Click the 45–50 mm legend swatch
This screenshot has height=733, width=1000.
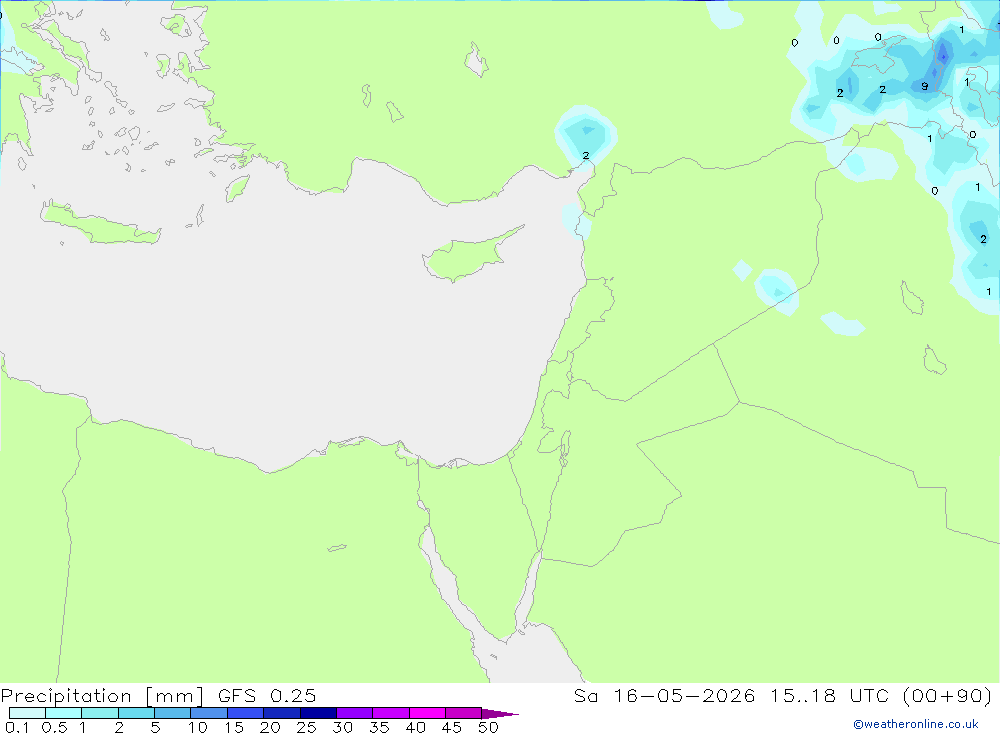point(463,713)
